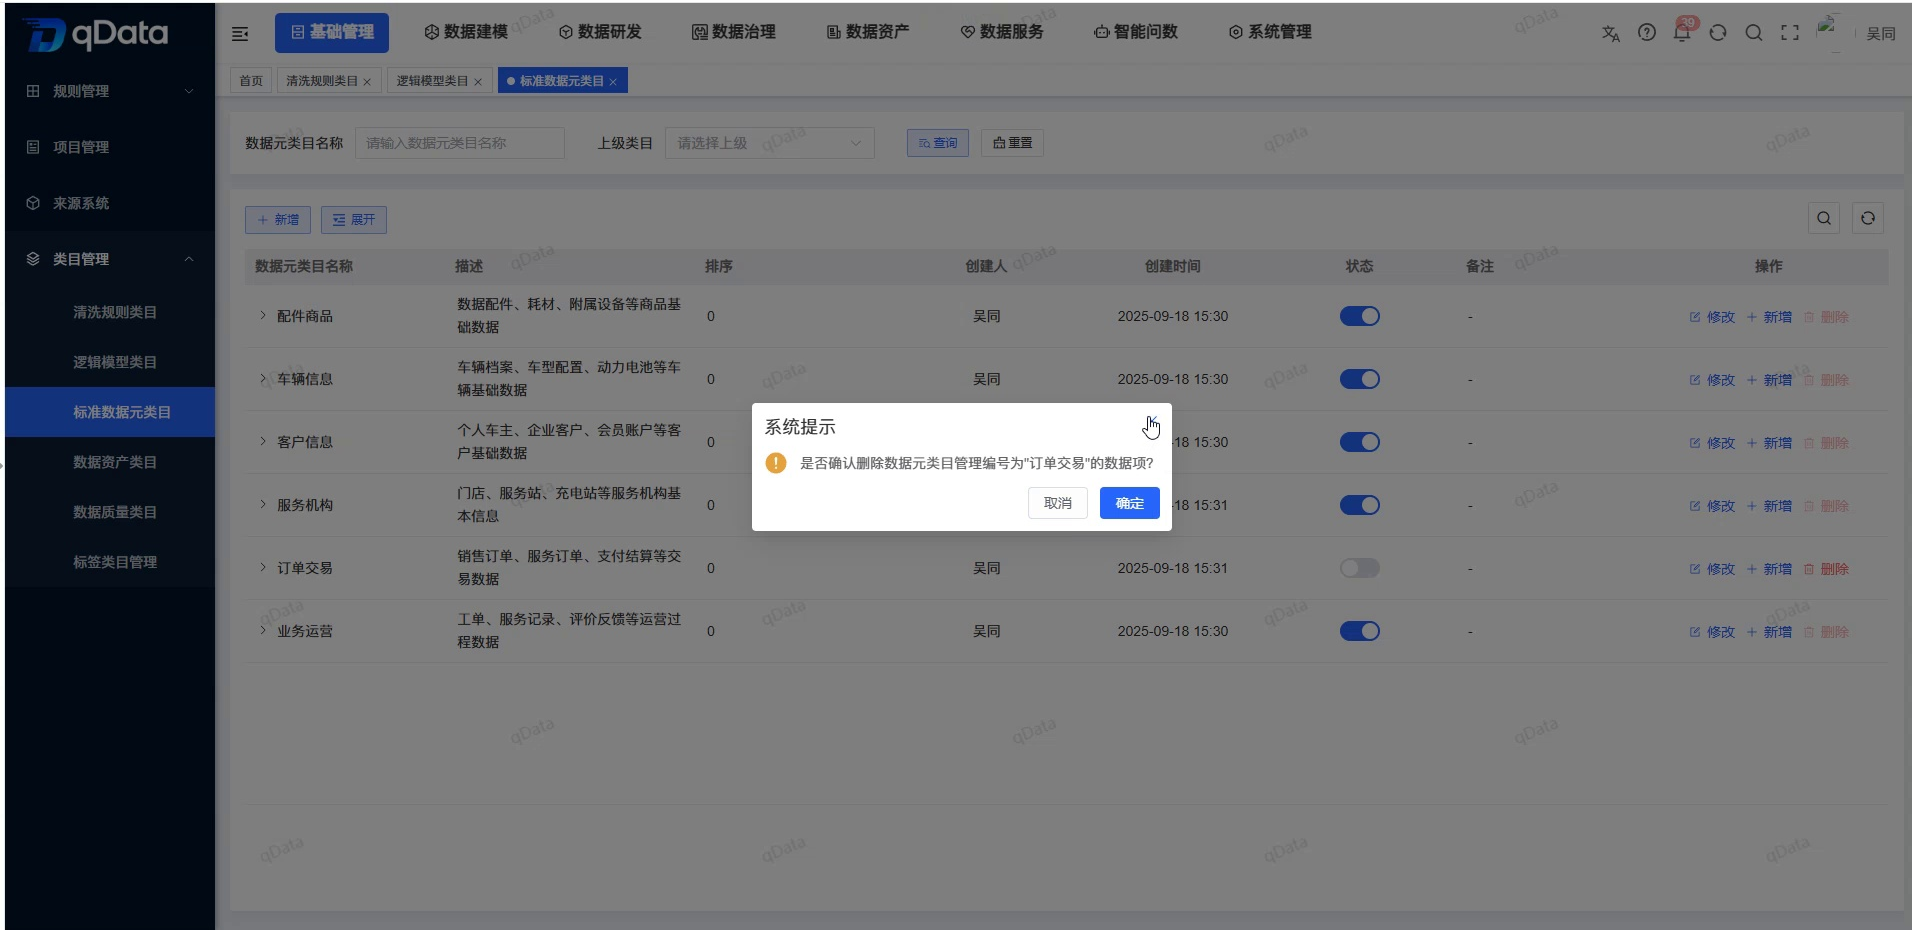
Task: Open the 基础管理 top menu
Action: click(x=332, y=32)
